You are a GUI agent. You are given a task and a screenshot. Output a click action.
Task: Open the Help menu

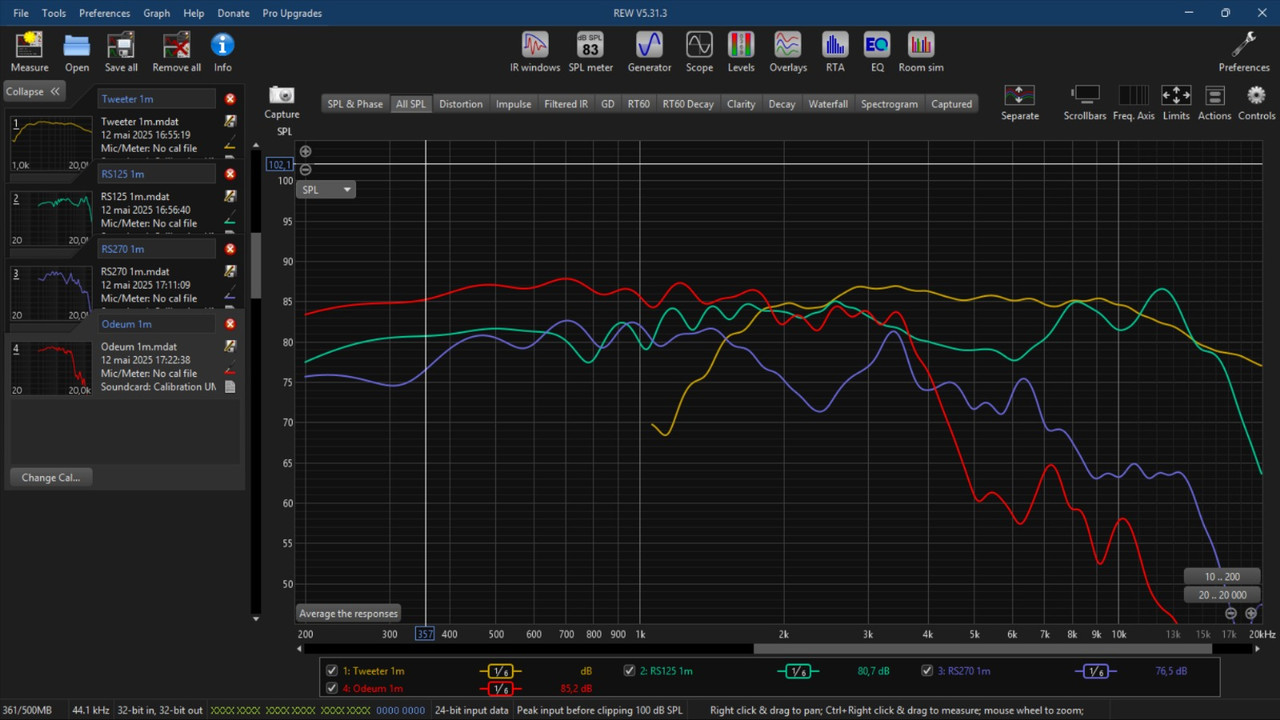[194, 13]
